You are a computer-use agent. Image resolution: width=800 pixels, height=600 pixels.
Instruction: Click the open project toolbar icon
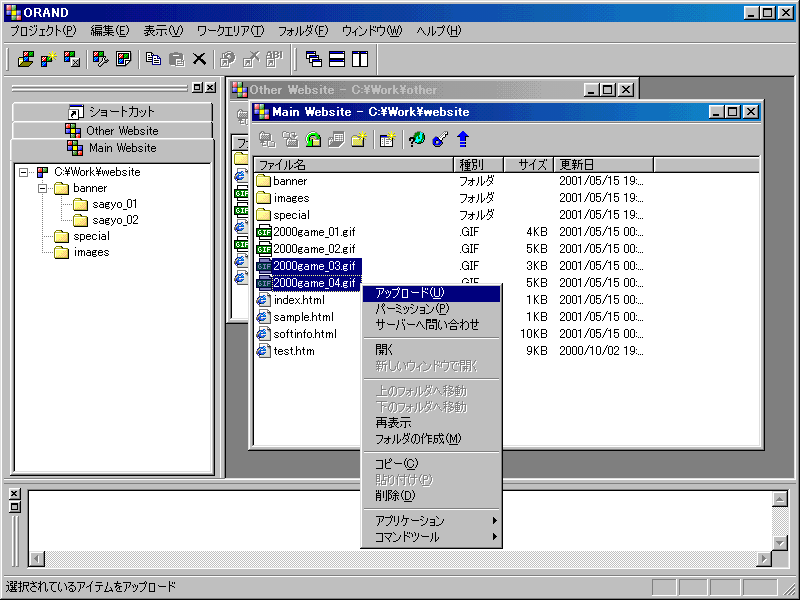[26, 59]
